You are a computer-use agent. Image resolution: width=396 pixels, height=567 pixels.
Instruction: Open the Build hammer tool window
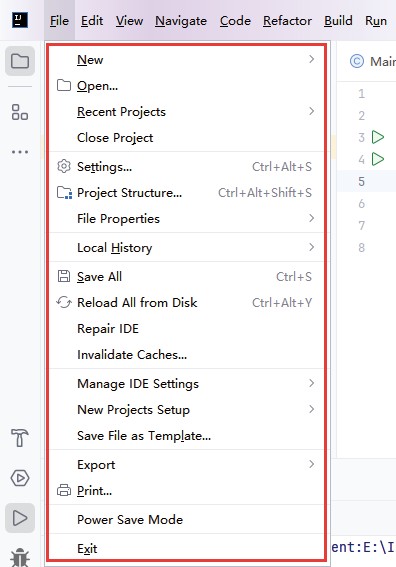[20, 438]
